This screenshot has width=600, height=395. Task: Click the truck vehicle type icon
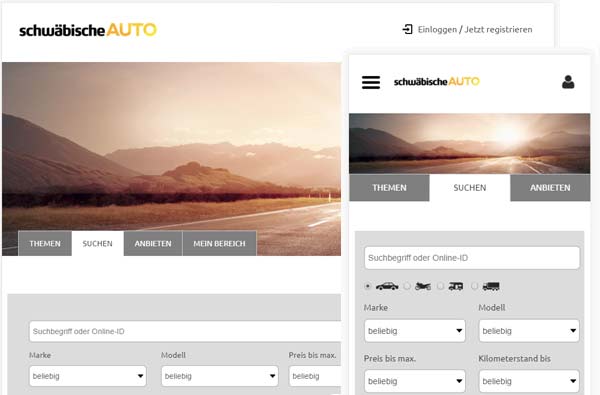491,286
